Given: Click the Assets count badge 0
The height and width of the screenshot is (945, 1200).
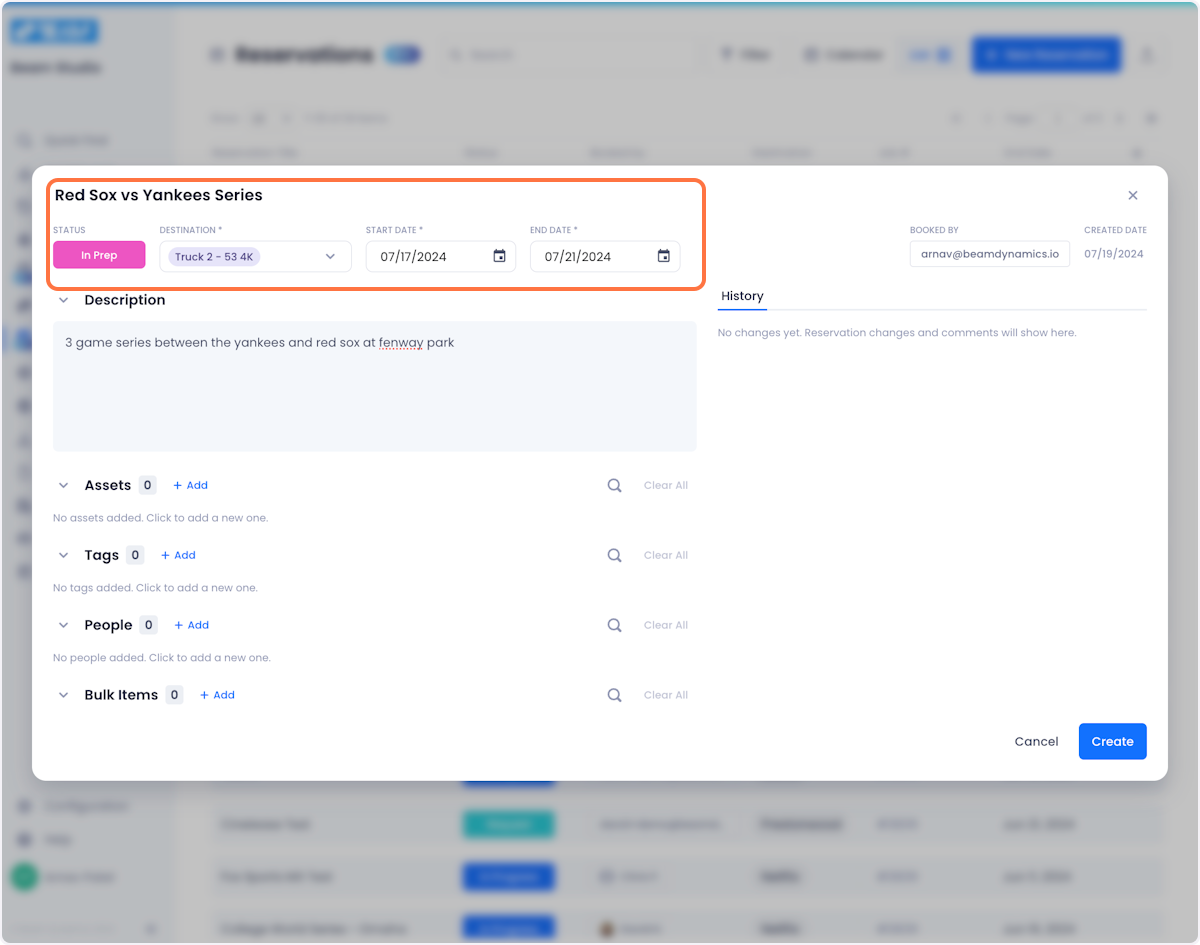Looking at the screenshot, I should click(147, 485).
